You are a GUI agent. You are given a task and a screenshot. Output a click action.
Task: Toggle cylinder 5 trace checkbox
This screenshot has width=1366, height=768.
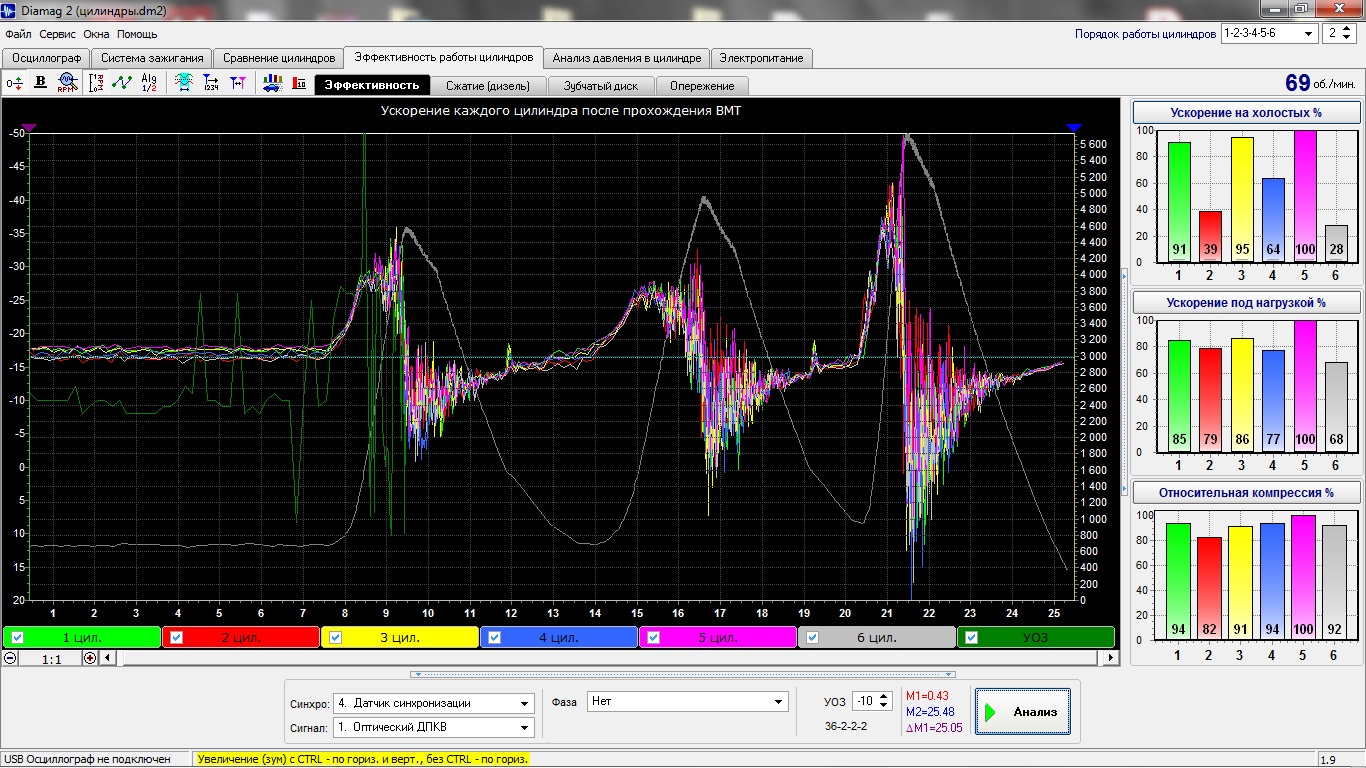point(653,638)
